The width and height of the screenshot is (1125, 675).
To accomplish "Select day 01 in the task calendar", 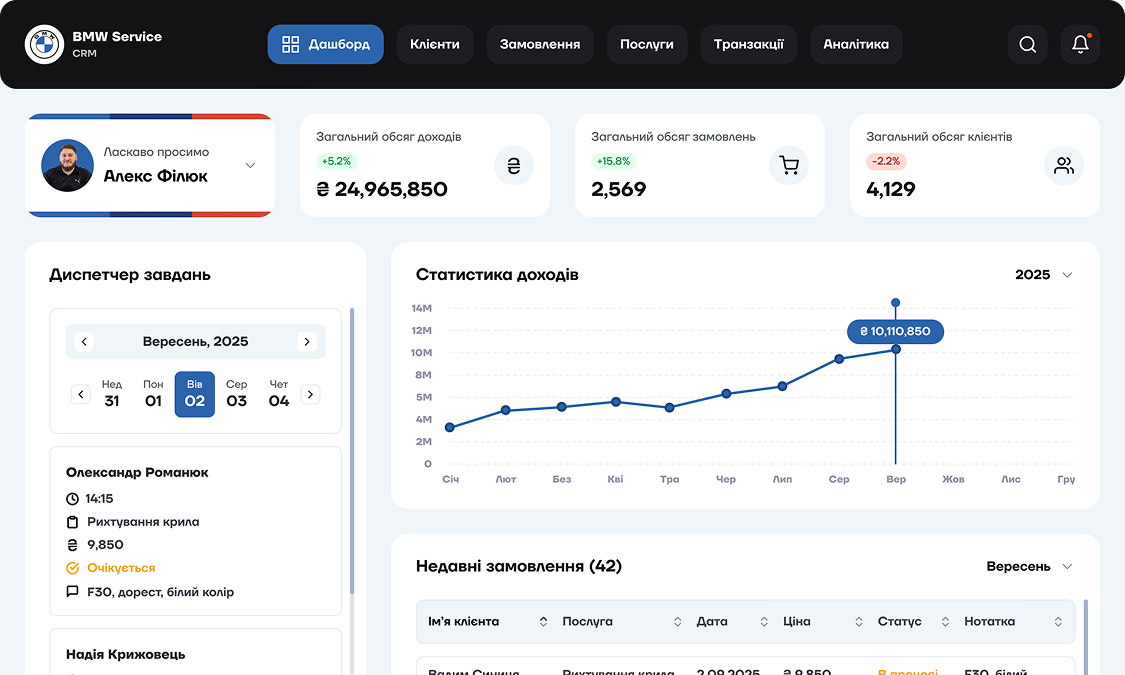I will pos(153,394).
